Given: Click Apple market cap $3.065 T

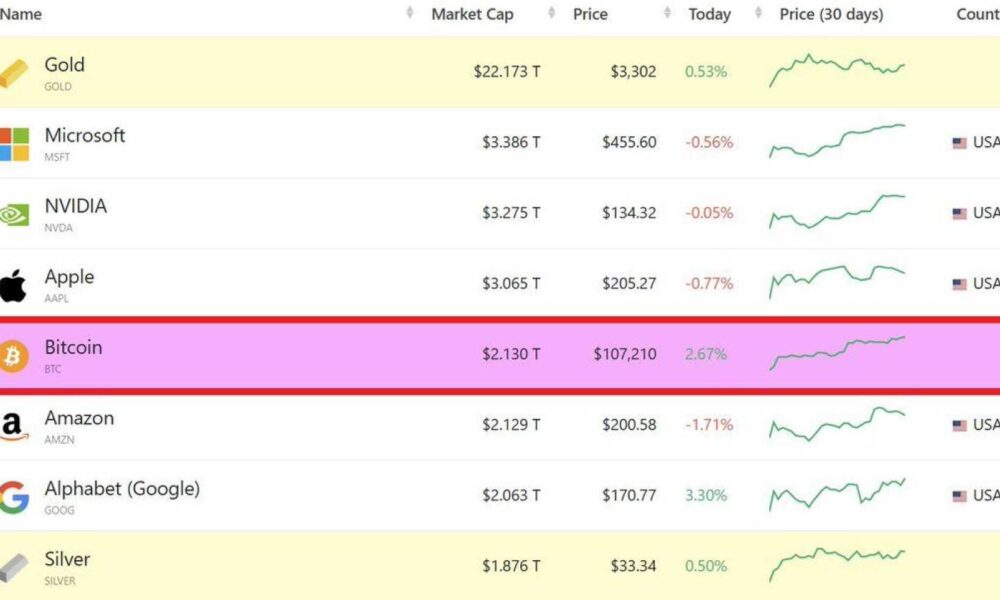Looking at the screenshot, I should pyautogui.click(x=511, y=284).
